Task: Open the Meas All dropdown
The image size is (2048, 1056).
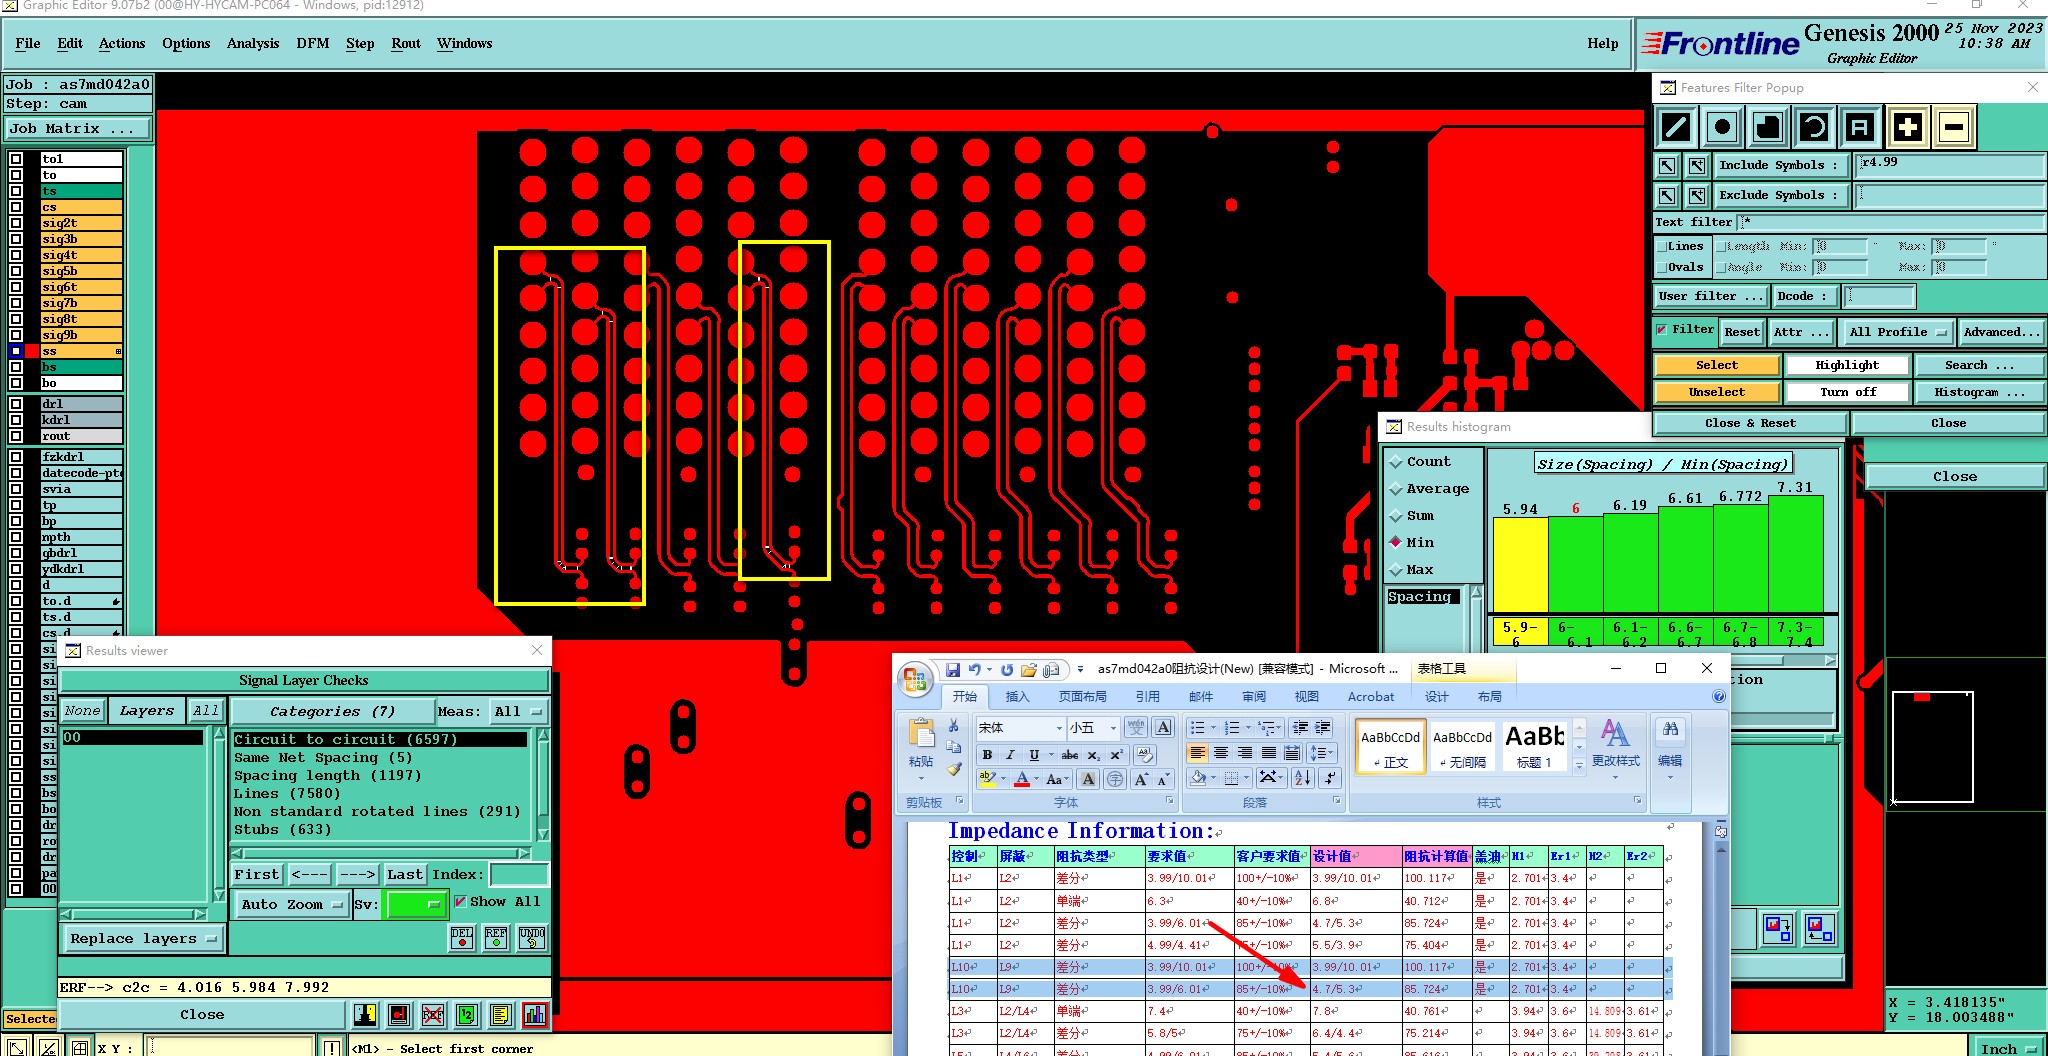Action: click(517, 711)
